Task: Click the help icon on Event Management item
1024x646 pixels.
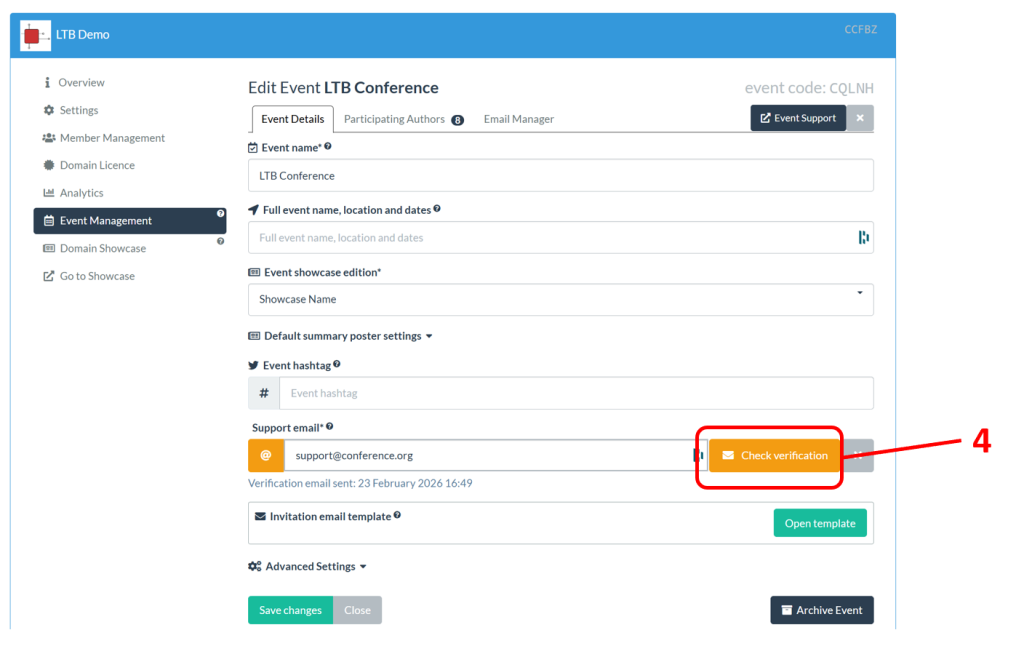Action: pyautogui.click(x=221, y=213)
